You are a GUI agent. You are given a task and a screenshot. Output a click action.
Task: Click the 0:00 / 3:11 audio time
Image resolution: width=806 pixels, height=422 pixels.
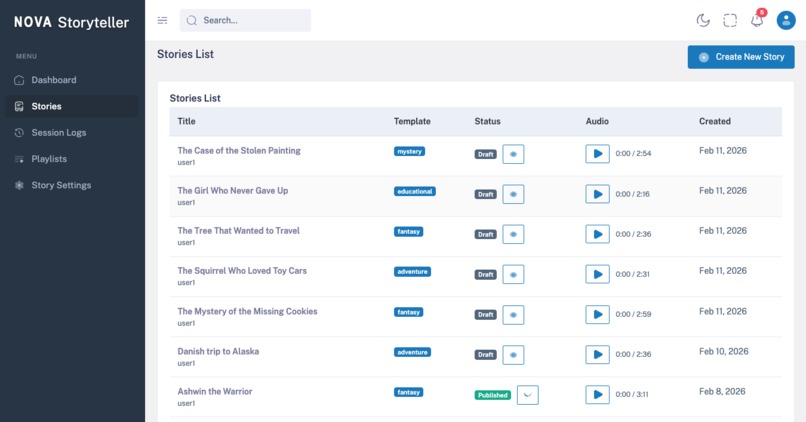632,395
